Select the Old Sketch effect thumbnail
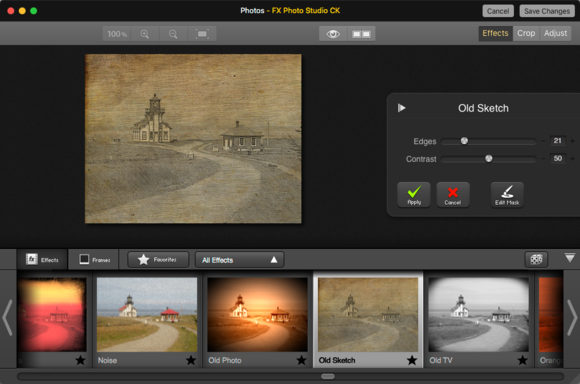The image size is (580, 384). [368, 314]
